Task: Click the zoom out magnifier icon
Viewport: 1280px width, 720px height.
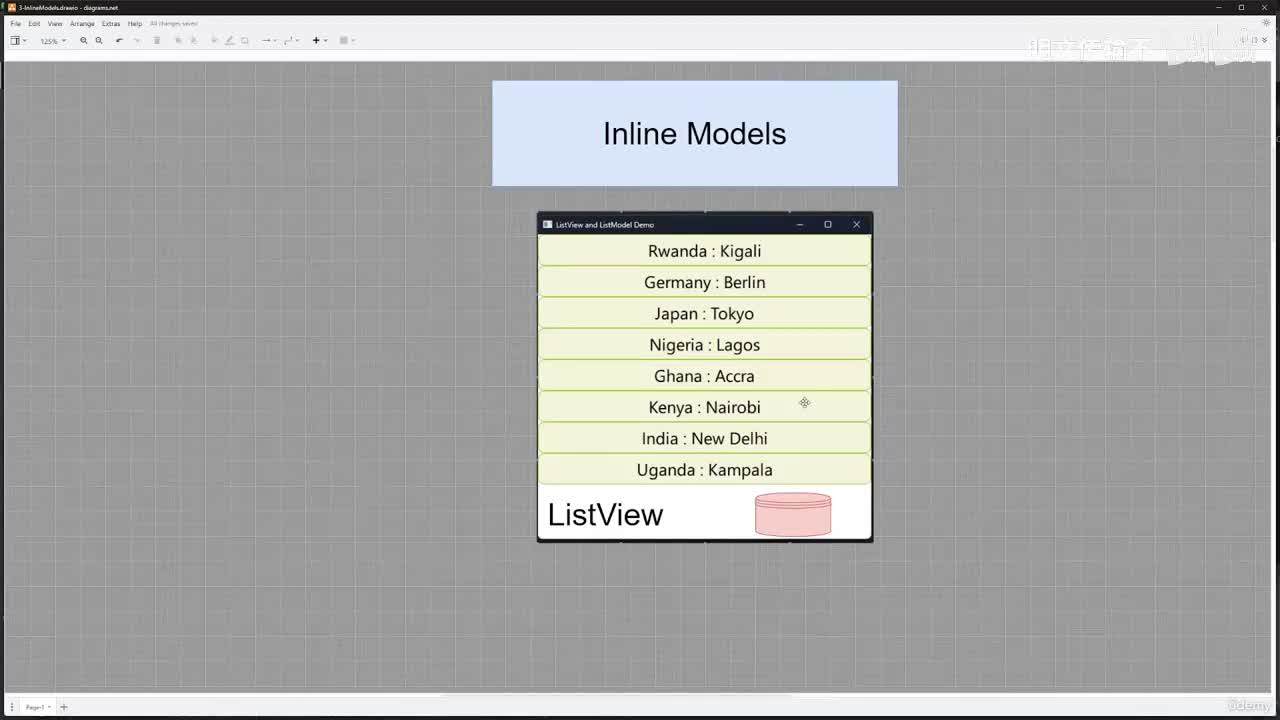Action: click(x=99, y=40)
